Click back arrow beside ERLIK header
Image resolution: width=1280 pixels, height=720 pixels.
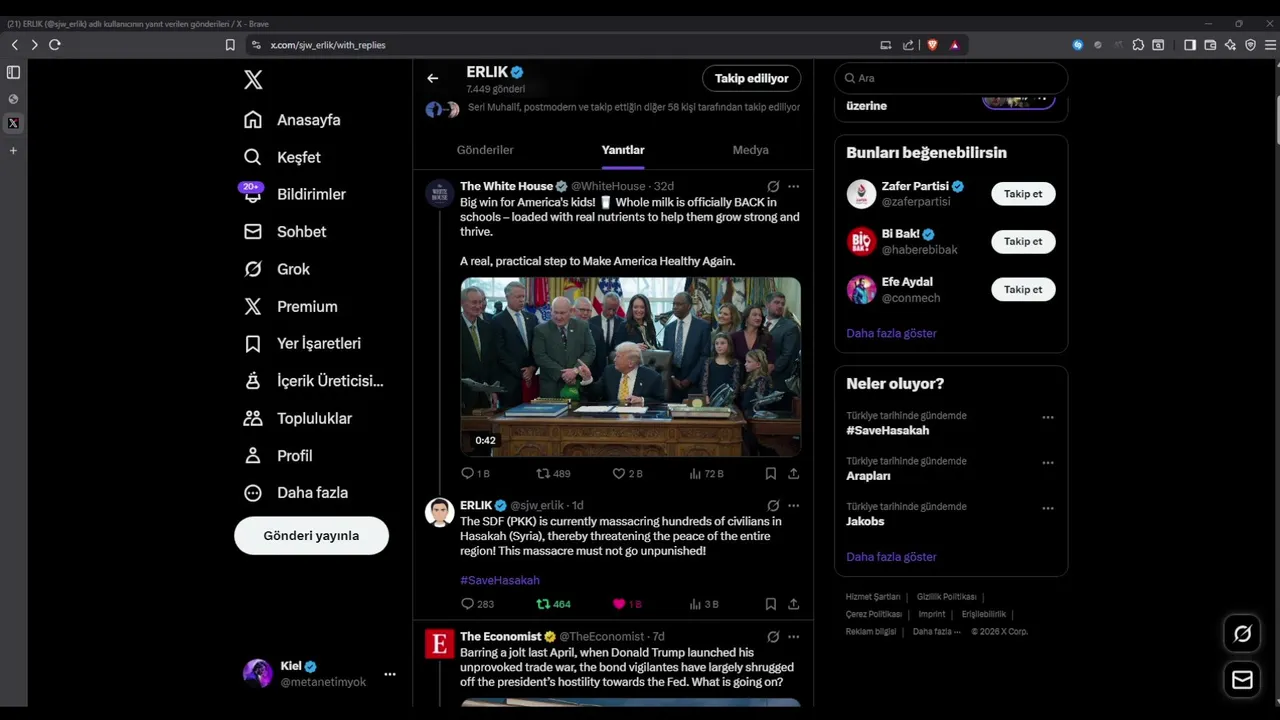click(x=432, y=78)
